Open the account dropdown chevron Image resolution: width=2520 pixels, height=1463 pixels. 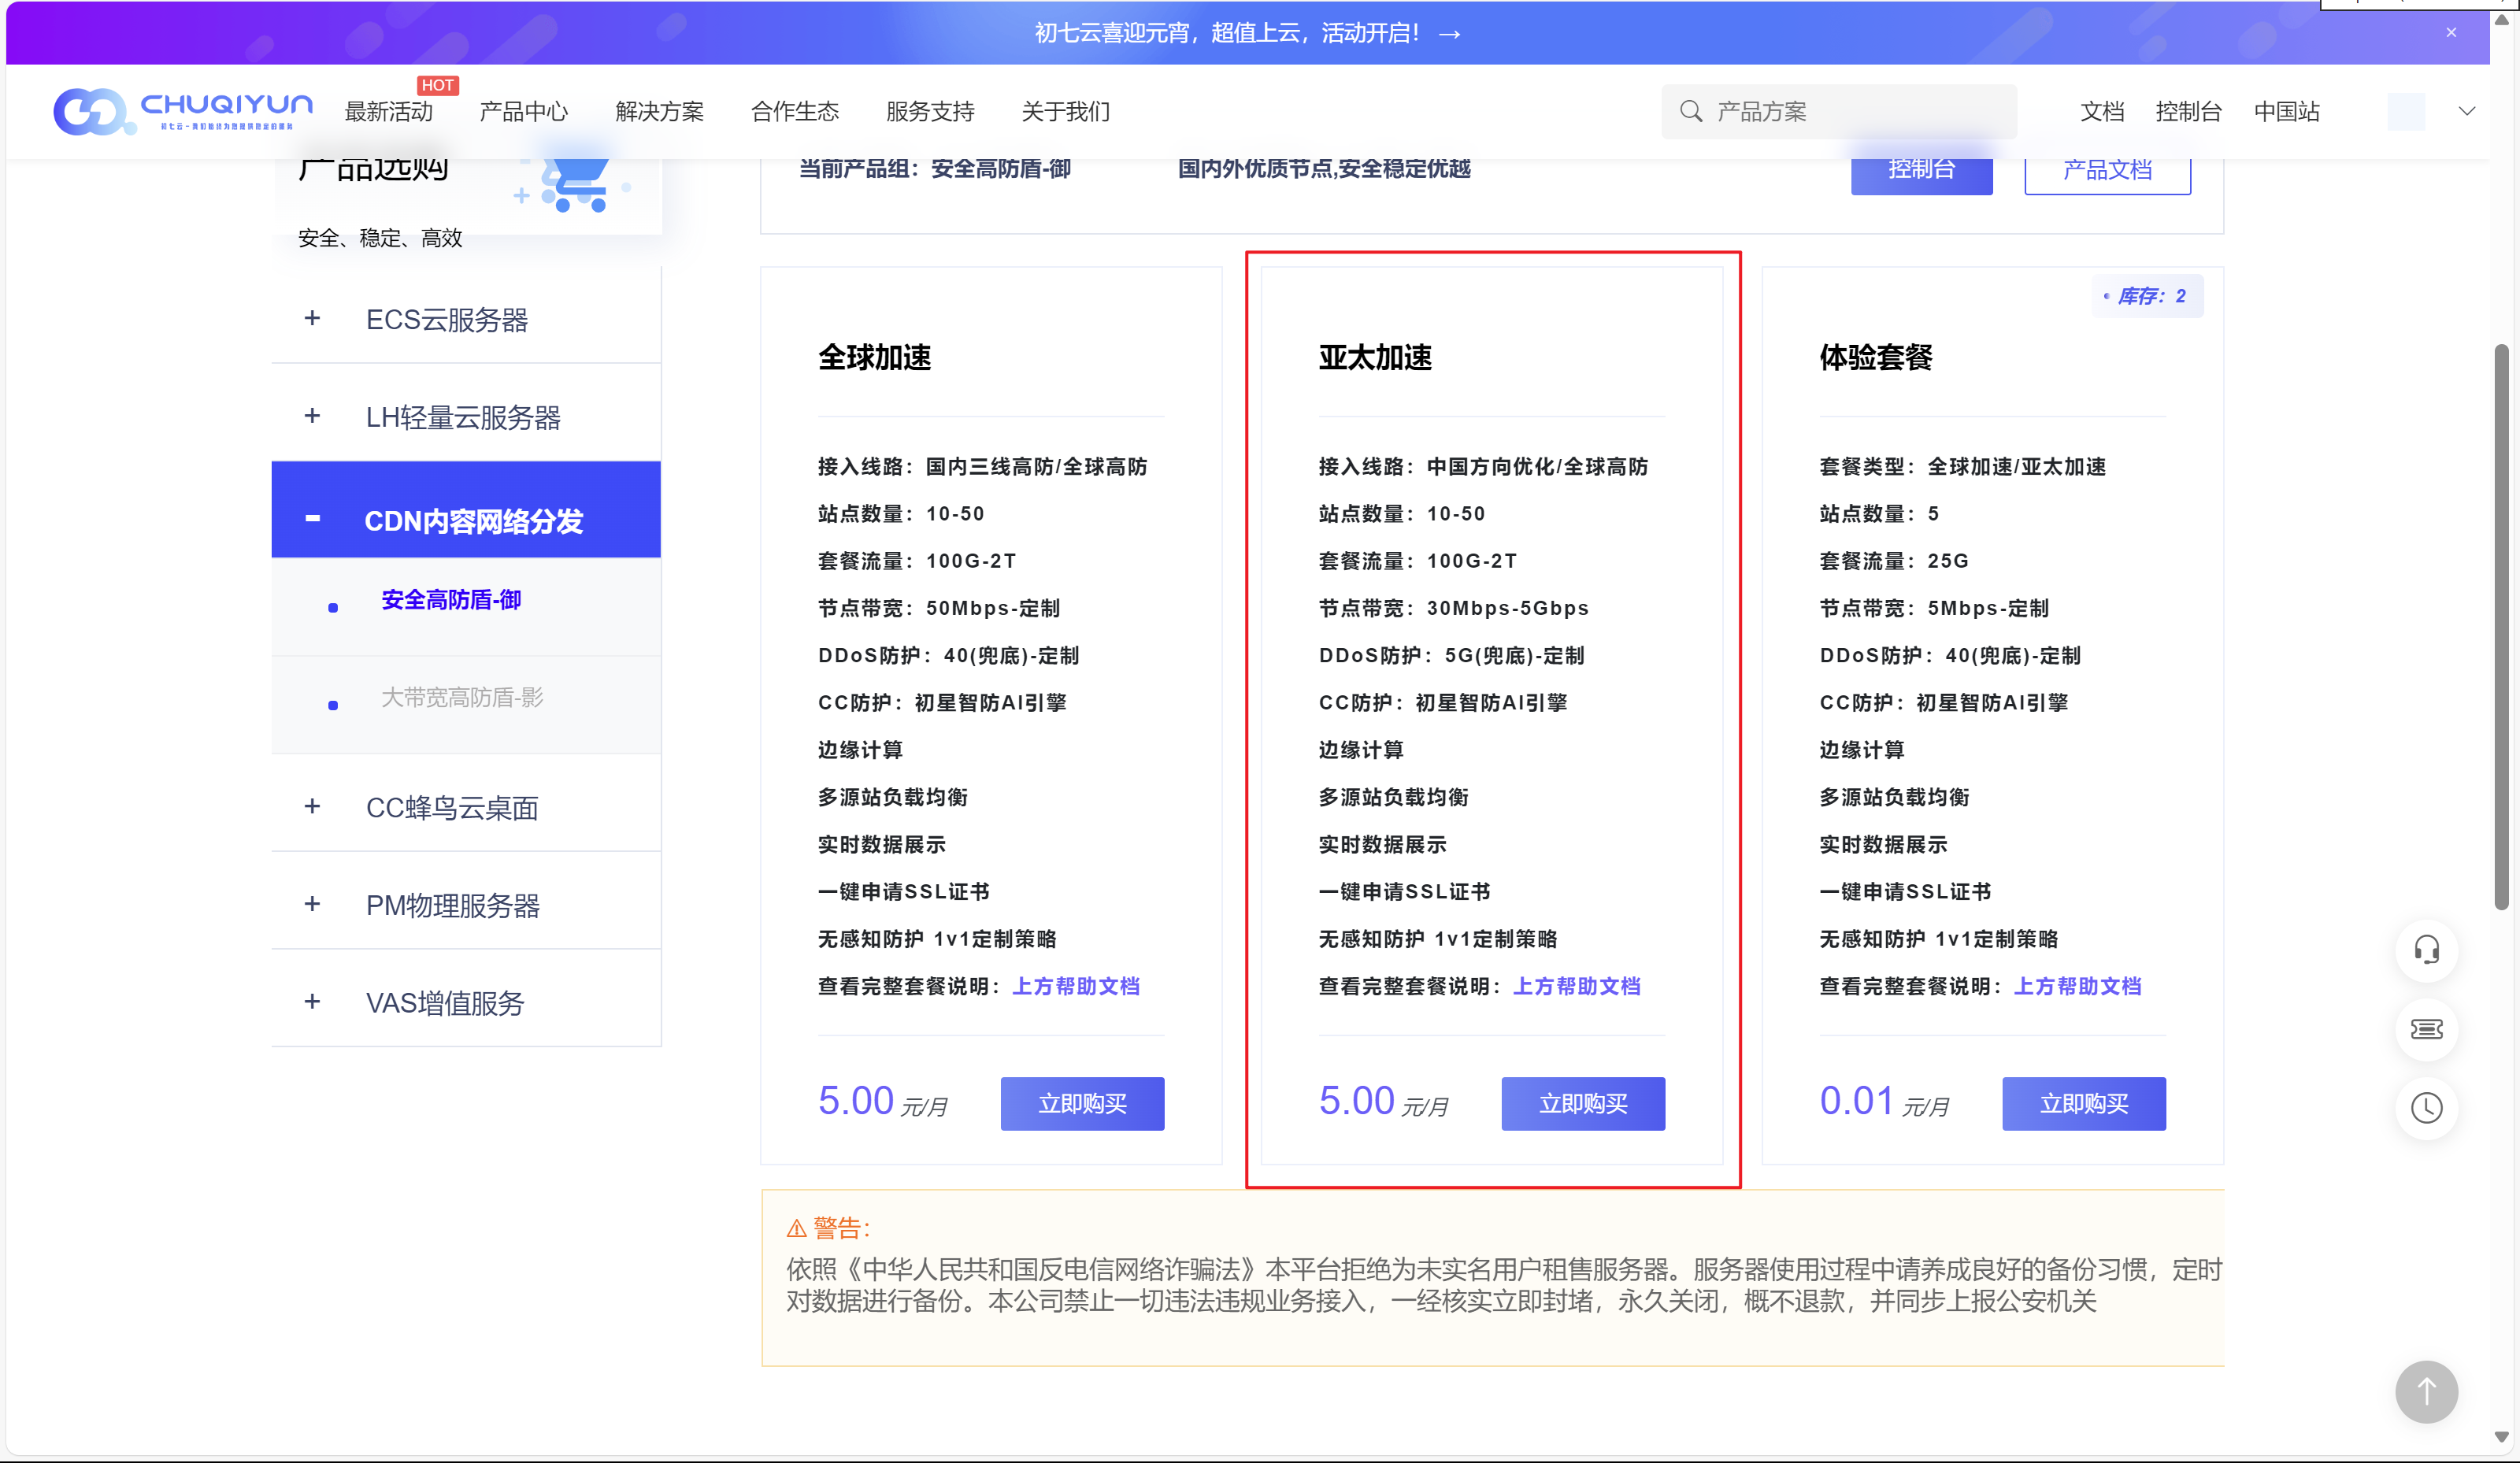tap(2467, 111)
